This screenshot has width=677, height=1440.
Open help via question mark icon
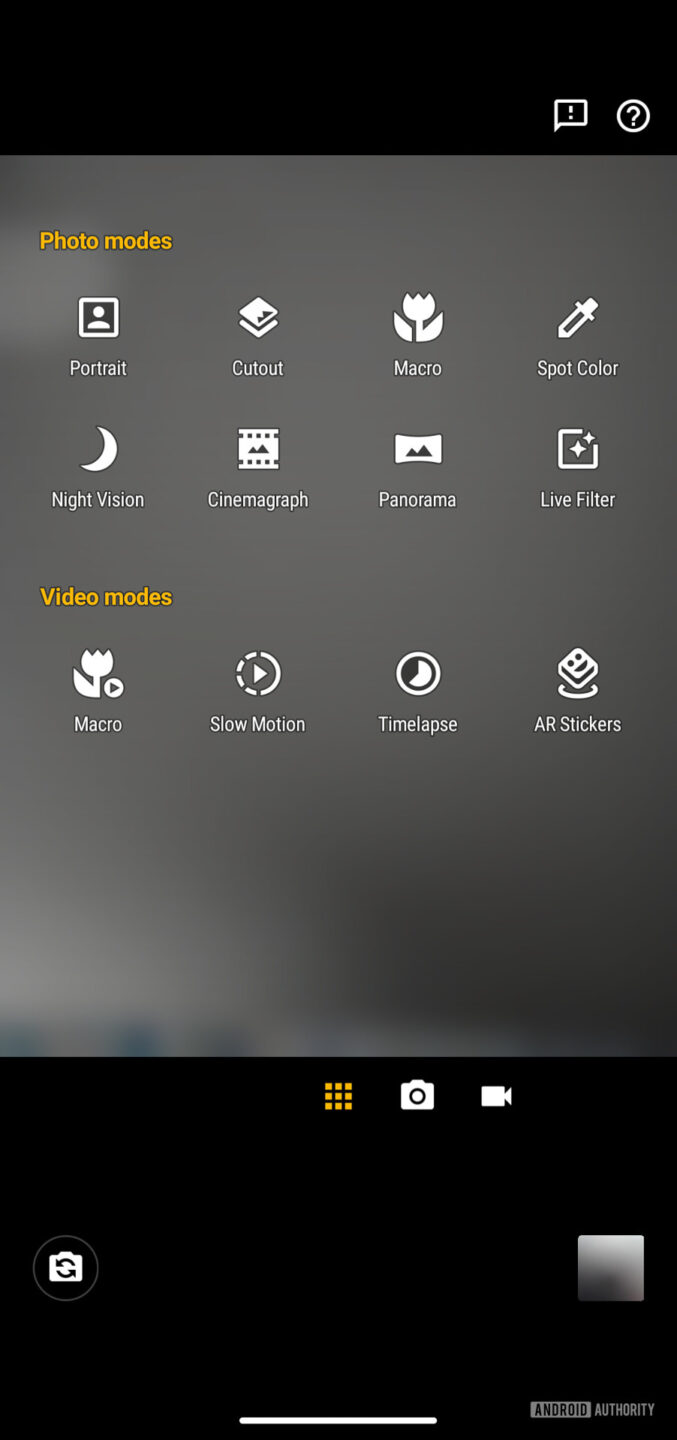(633, 116)
